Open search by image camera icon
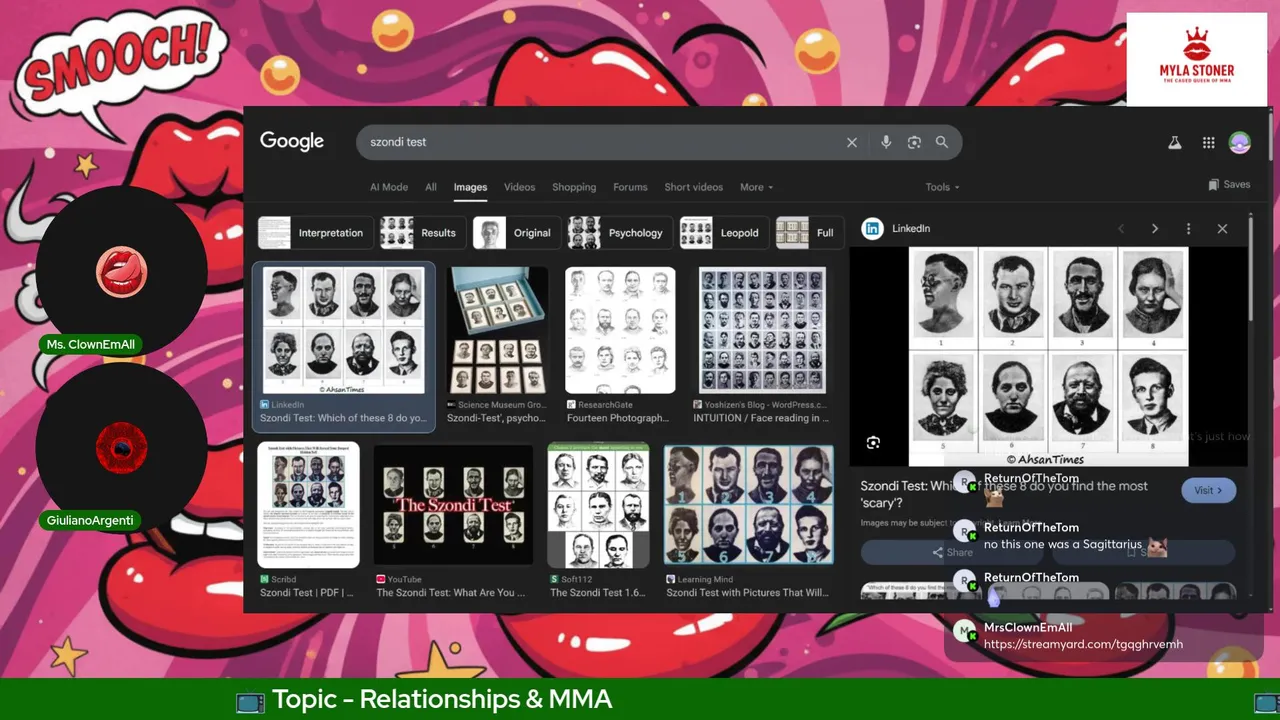 914,142
